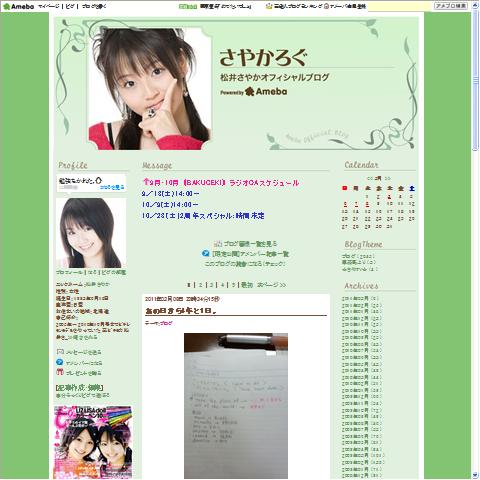Open ブログを書く in the top bar

point(94,6)
